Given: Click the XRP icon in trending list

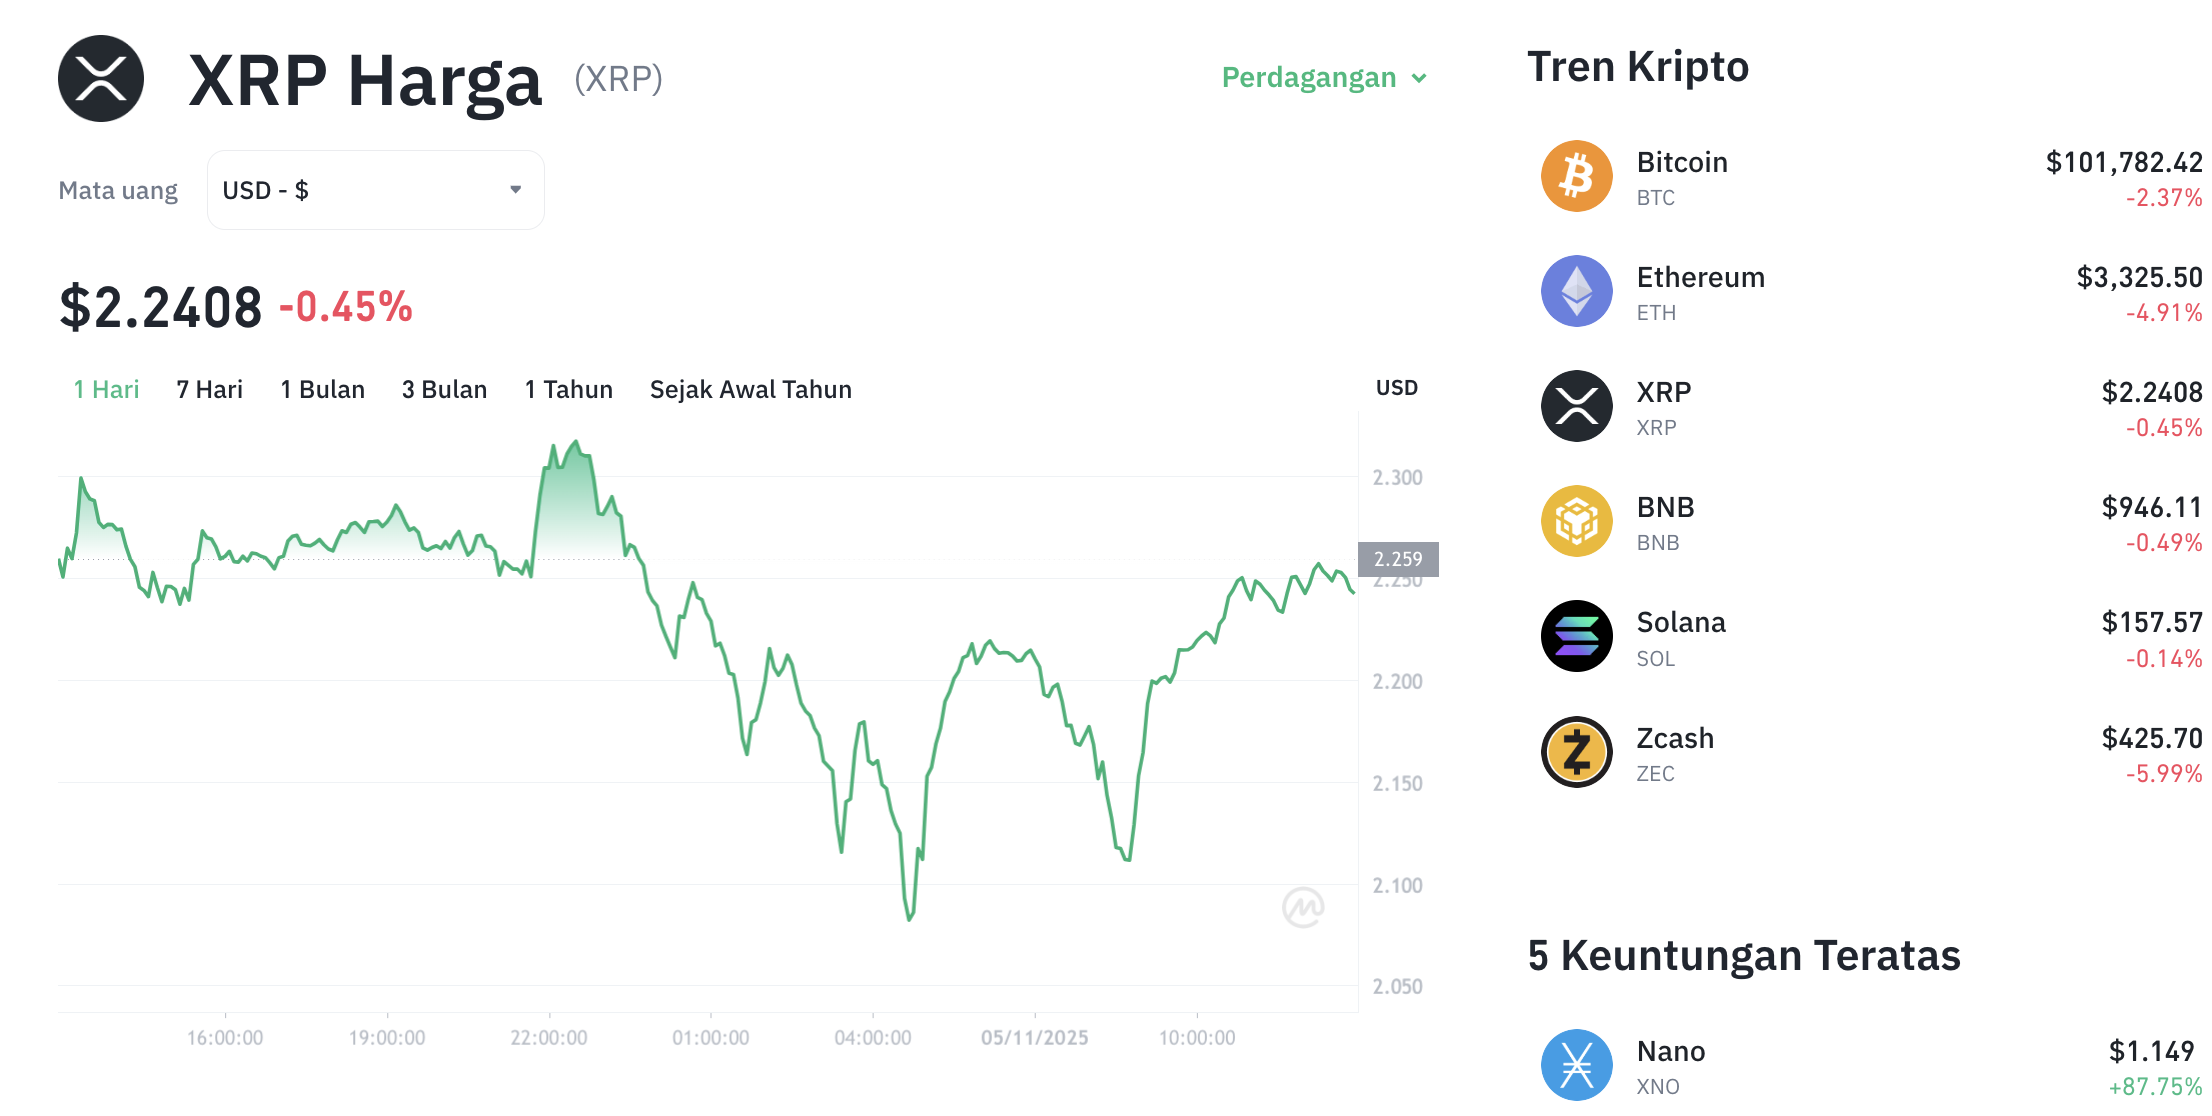Looking at the screenshot, I should 1576,406.
